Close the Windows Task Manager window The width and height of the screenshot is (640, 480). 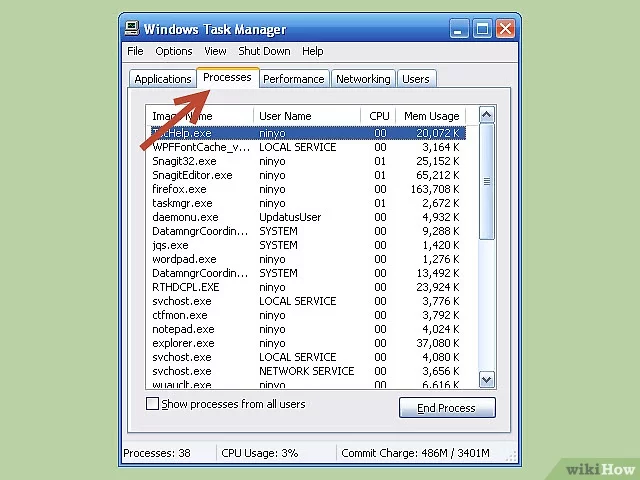tap(505, 29)
